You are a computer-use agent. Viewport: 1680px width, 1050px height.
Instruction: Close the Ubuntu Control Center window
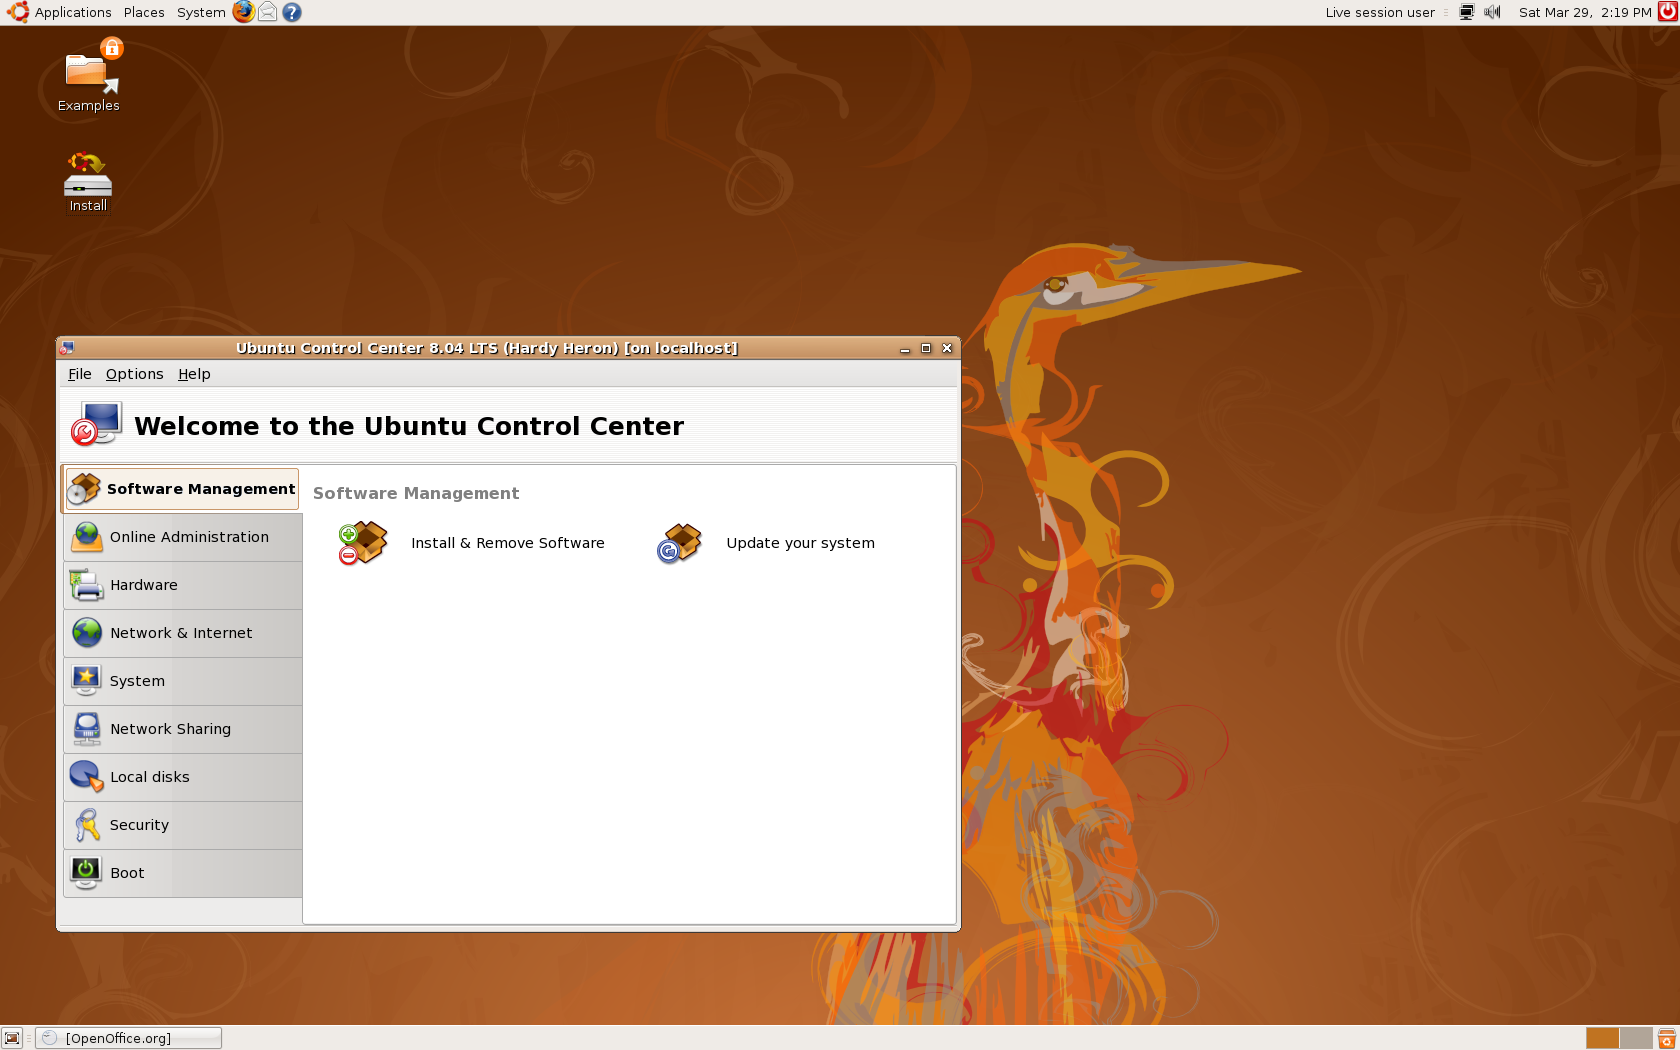click(947, 348)
